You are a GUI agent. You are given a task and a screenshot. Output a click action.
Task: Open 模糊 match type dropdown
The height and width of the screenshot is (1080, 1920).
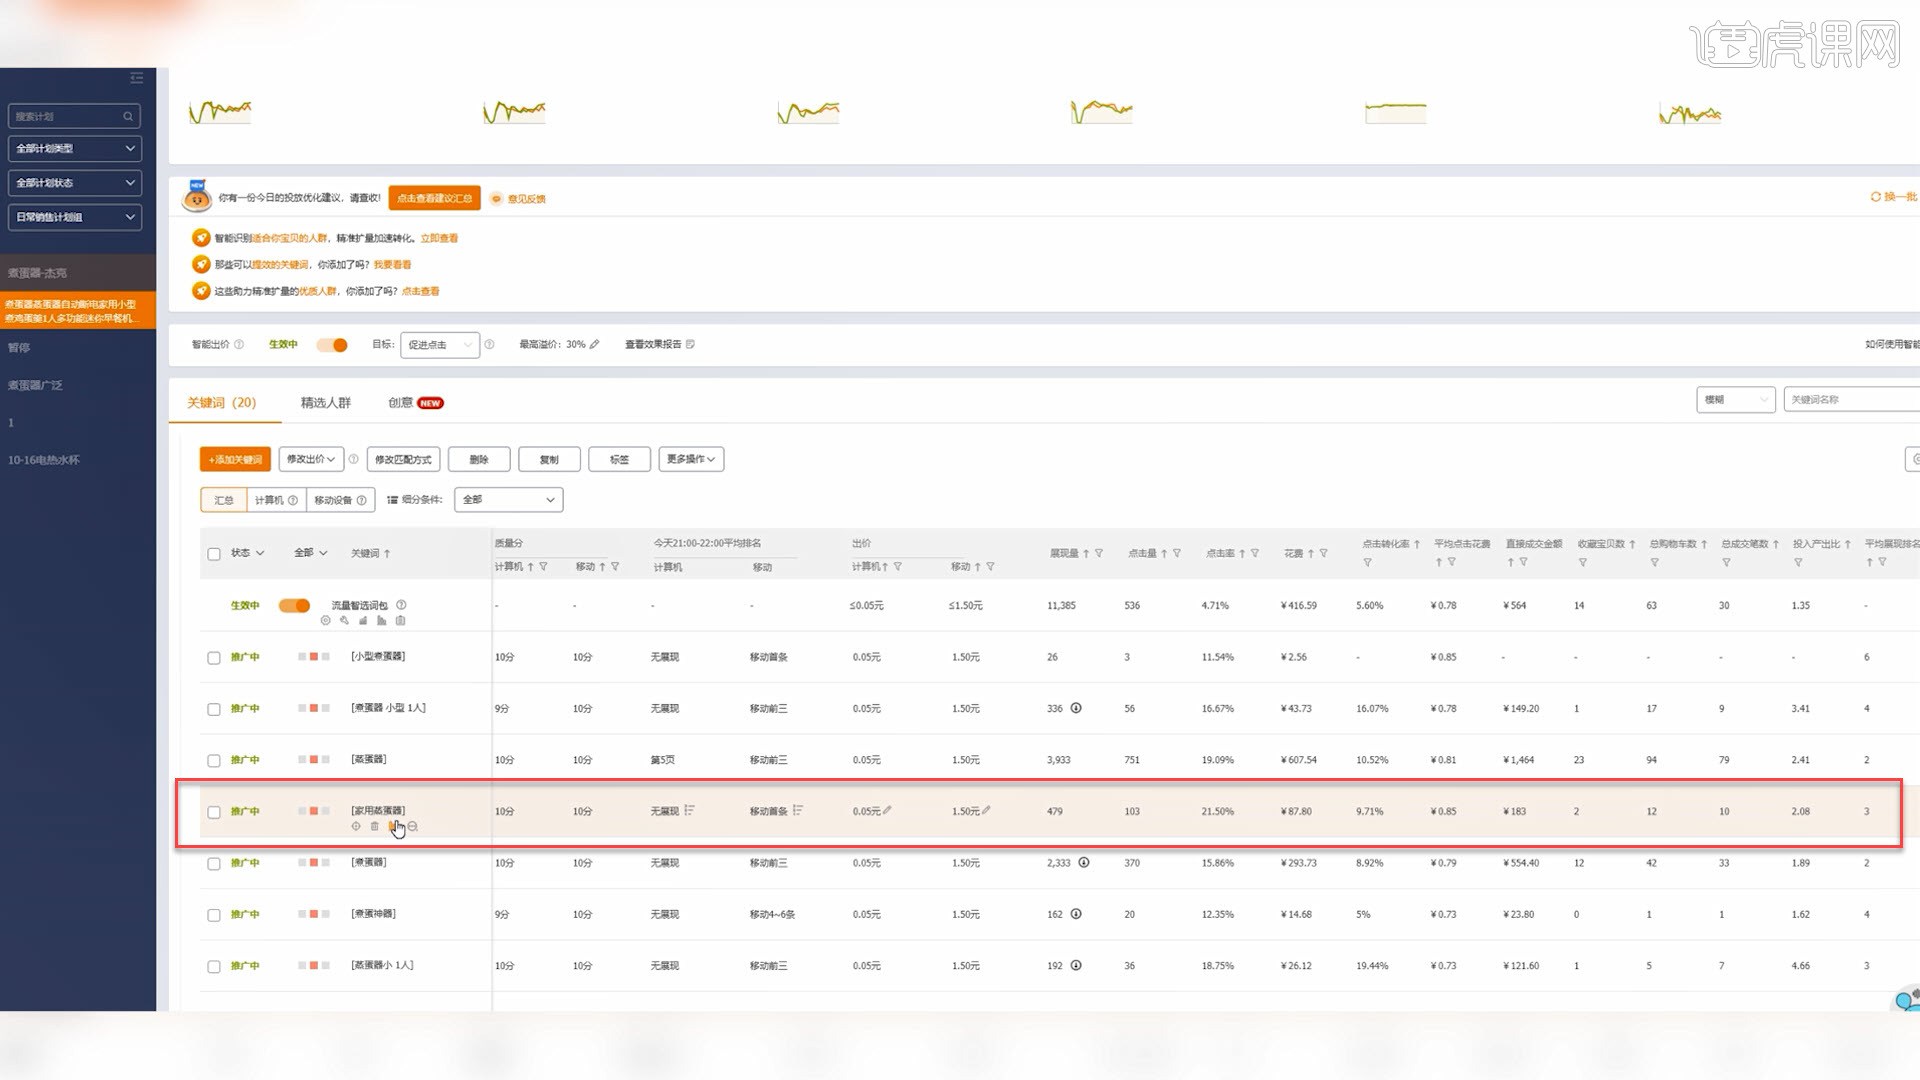click(1735, 399)
